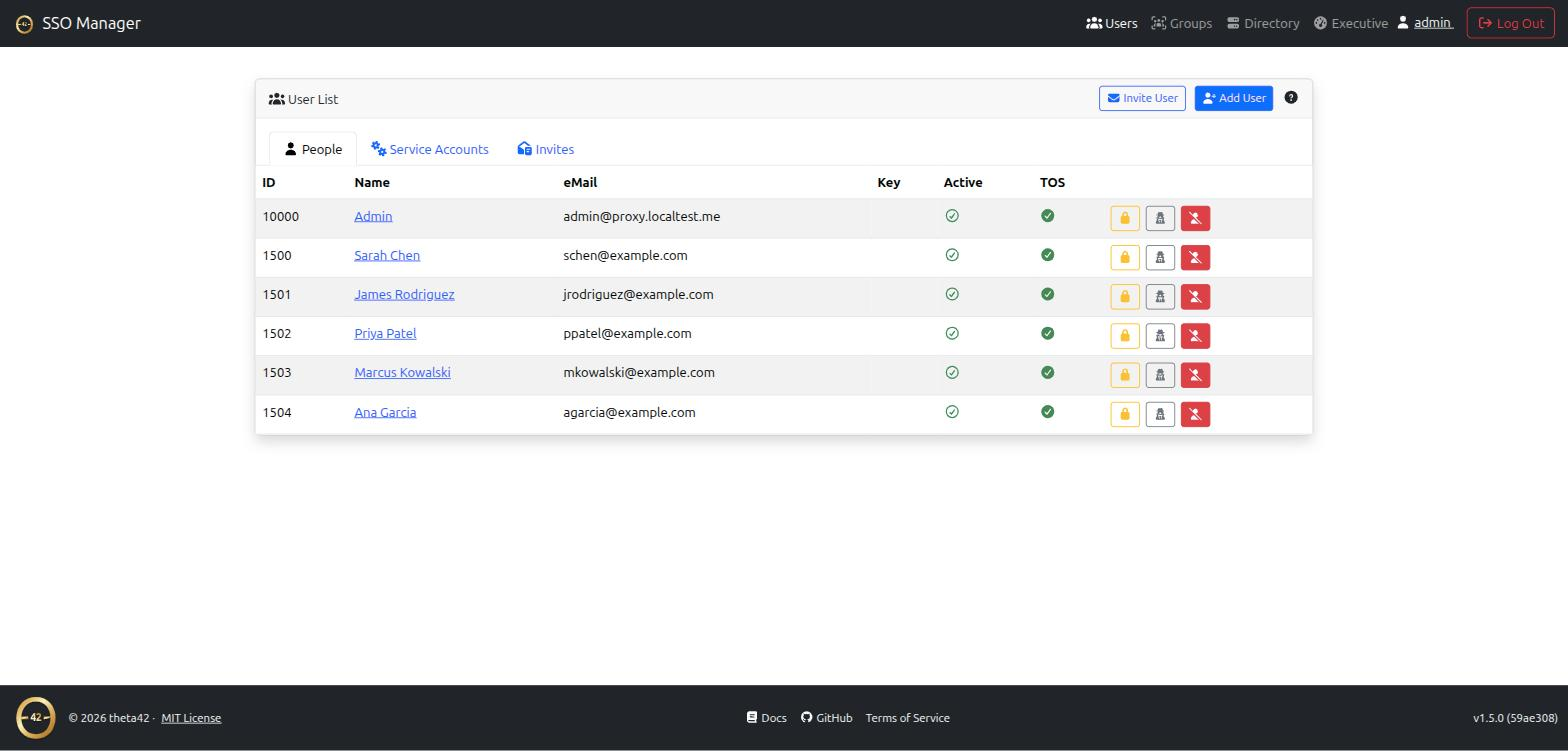Delete Priya Patel using the red icon
The width and height of the screenshot is (1568, 751).
pyautogui.click(x=1195, y=336)
